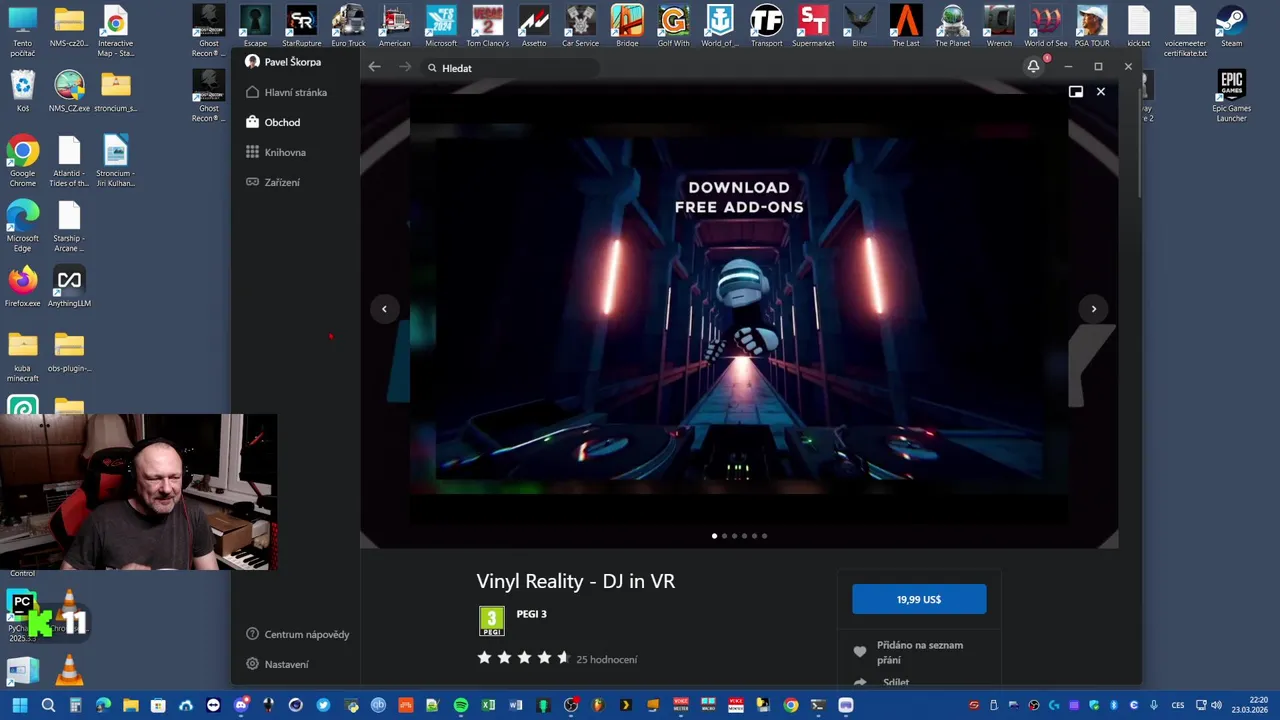This screenshot has width=1280, height=720.
Task: Open the notifications bell
Action: 1033,67
